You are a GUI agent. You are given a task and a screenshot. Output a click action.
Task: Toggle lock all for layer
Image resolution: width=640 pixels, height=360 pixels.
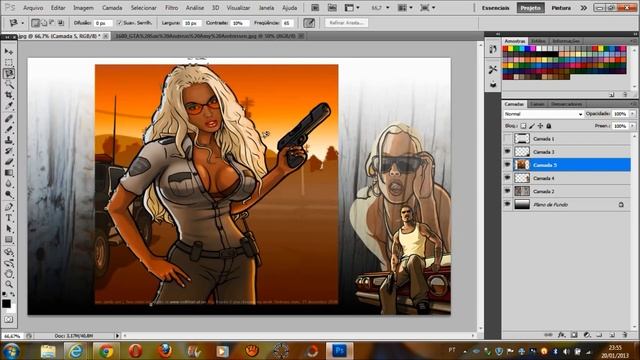549,126
